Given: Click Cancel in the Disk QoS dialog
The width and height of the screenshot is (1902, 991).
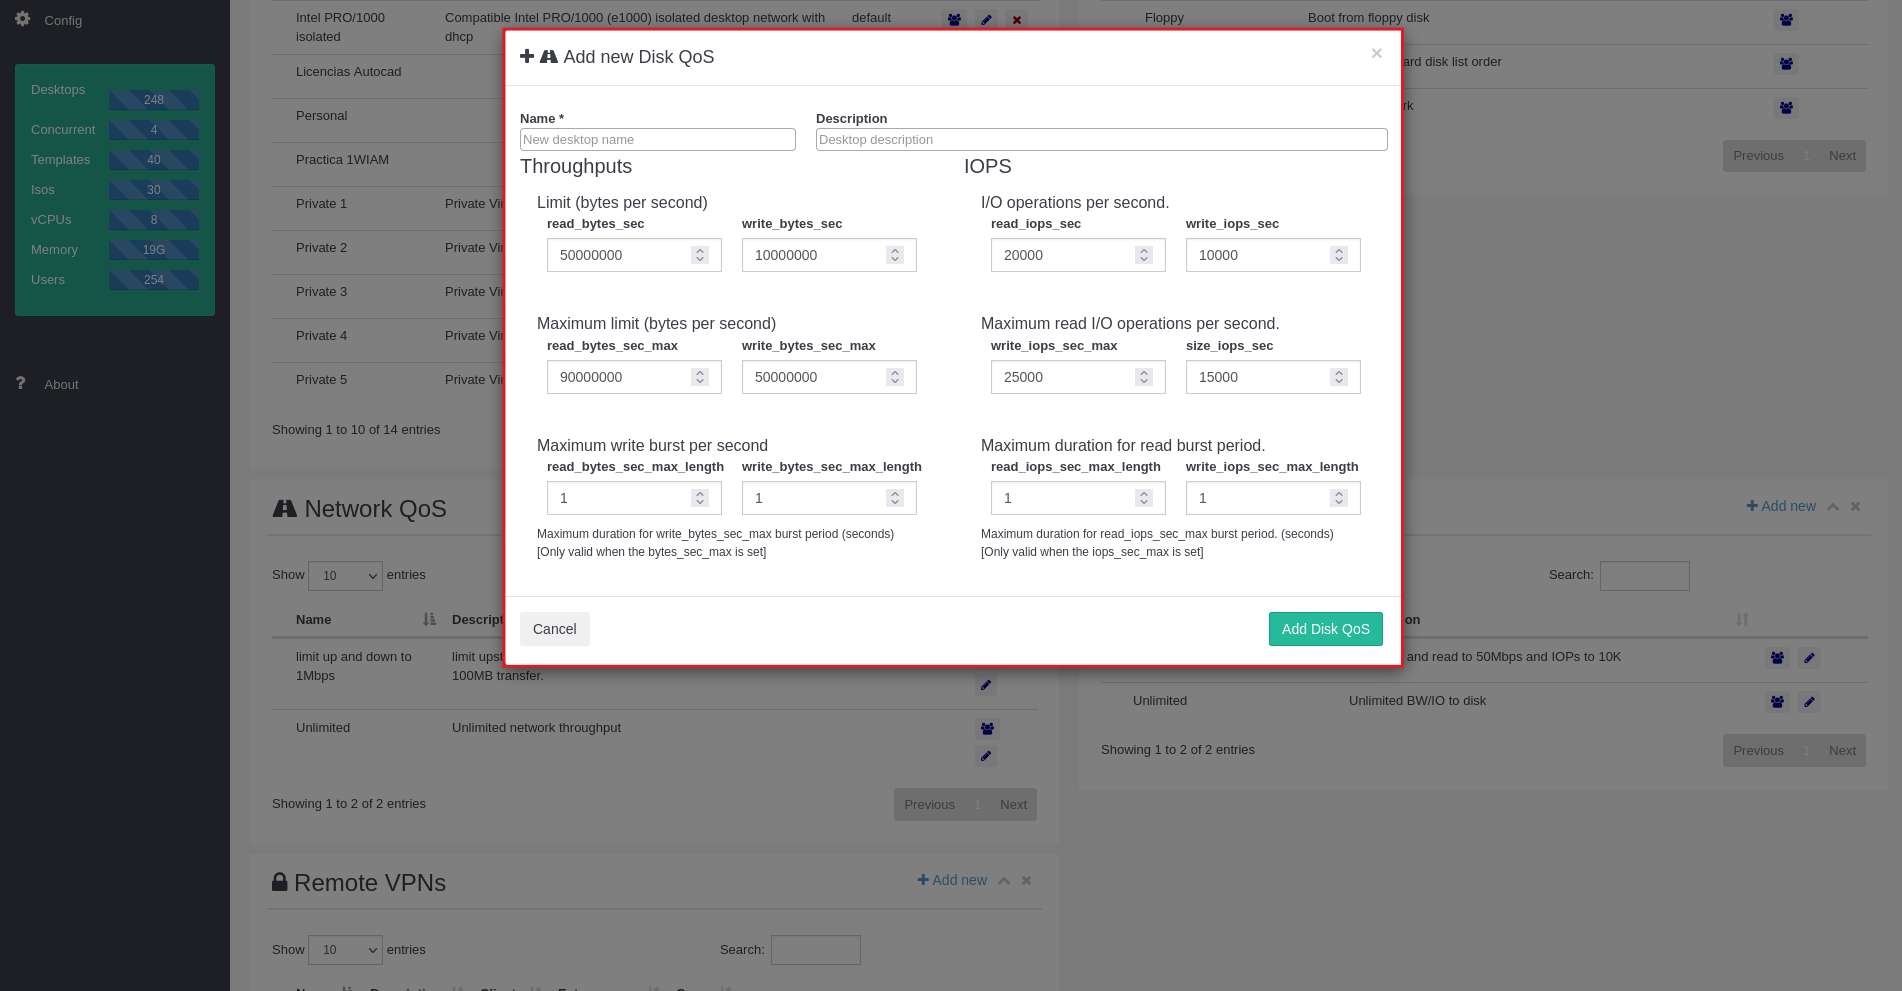Looking at the screenshot, I should pos(554,629).
